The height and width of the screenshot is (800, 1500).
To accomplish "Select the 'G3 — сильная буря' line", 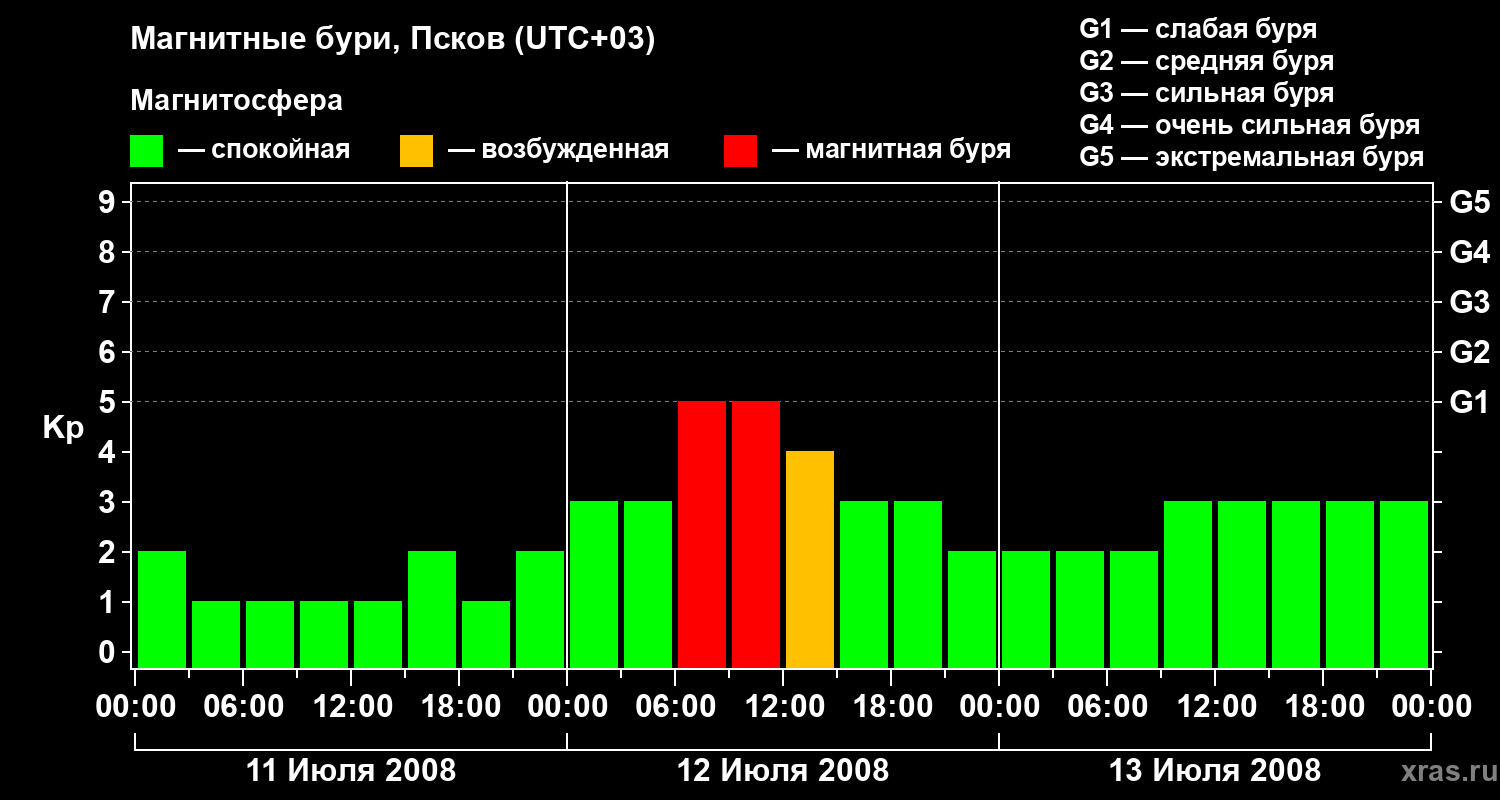I will (x=1207, y=93).
